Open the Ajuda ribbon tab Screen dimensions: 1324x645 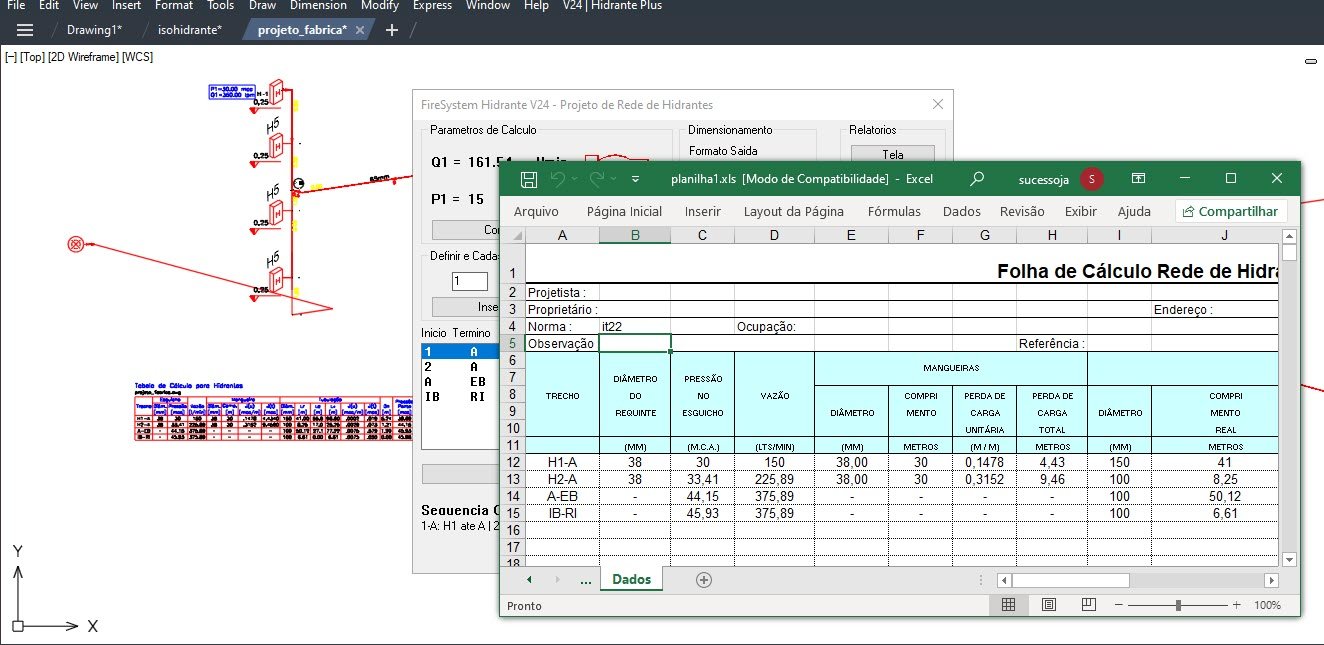(1134, 211)
